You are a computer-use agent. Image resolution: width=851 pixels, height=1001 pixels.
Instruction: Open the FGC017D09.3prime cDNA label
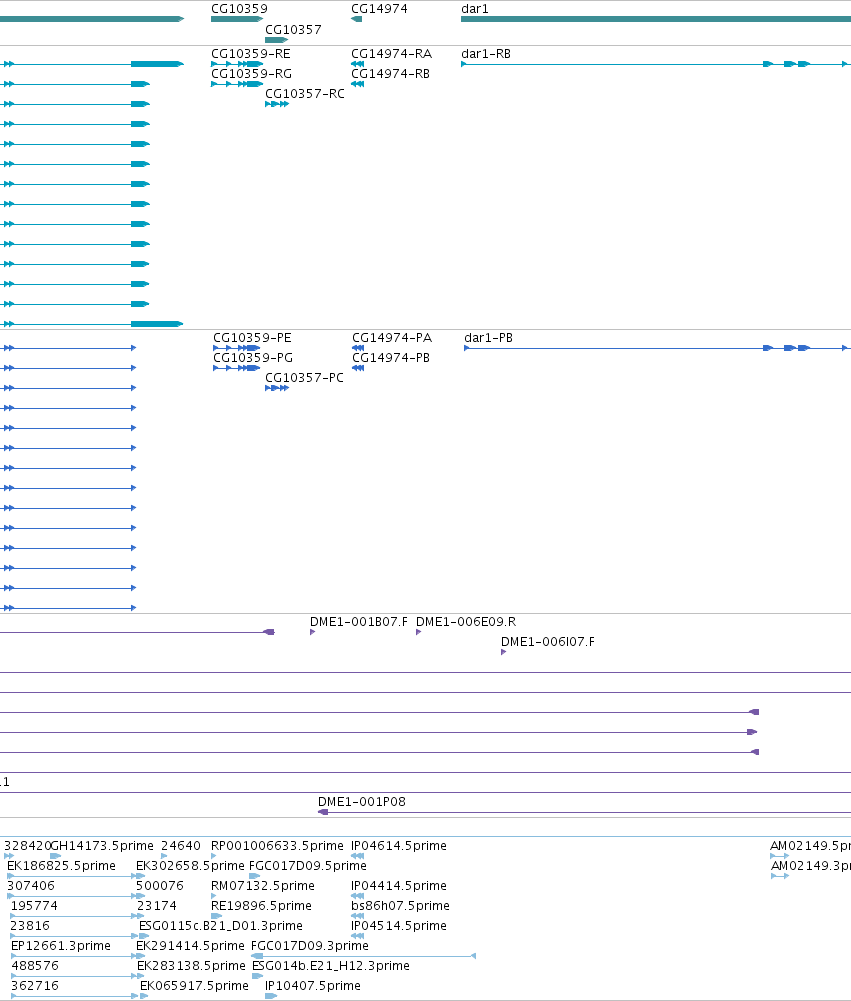pos(310,946)
